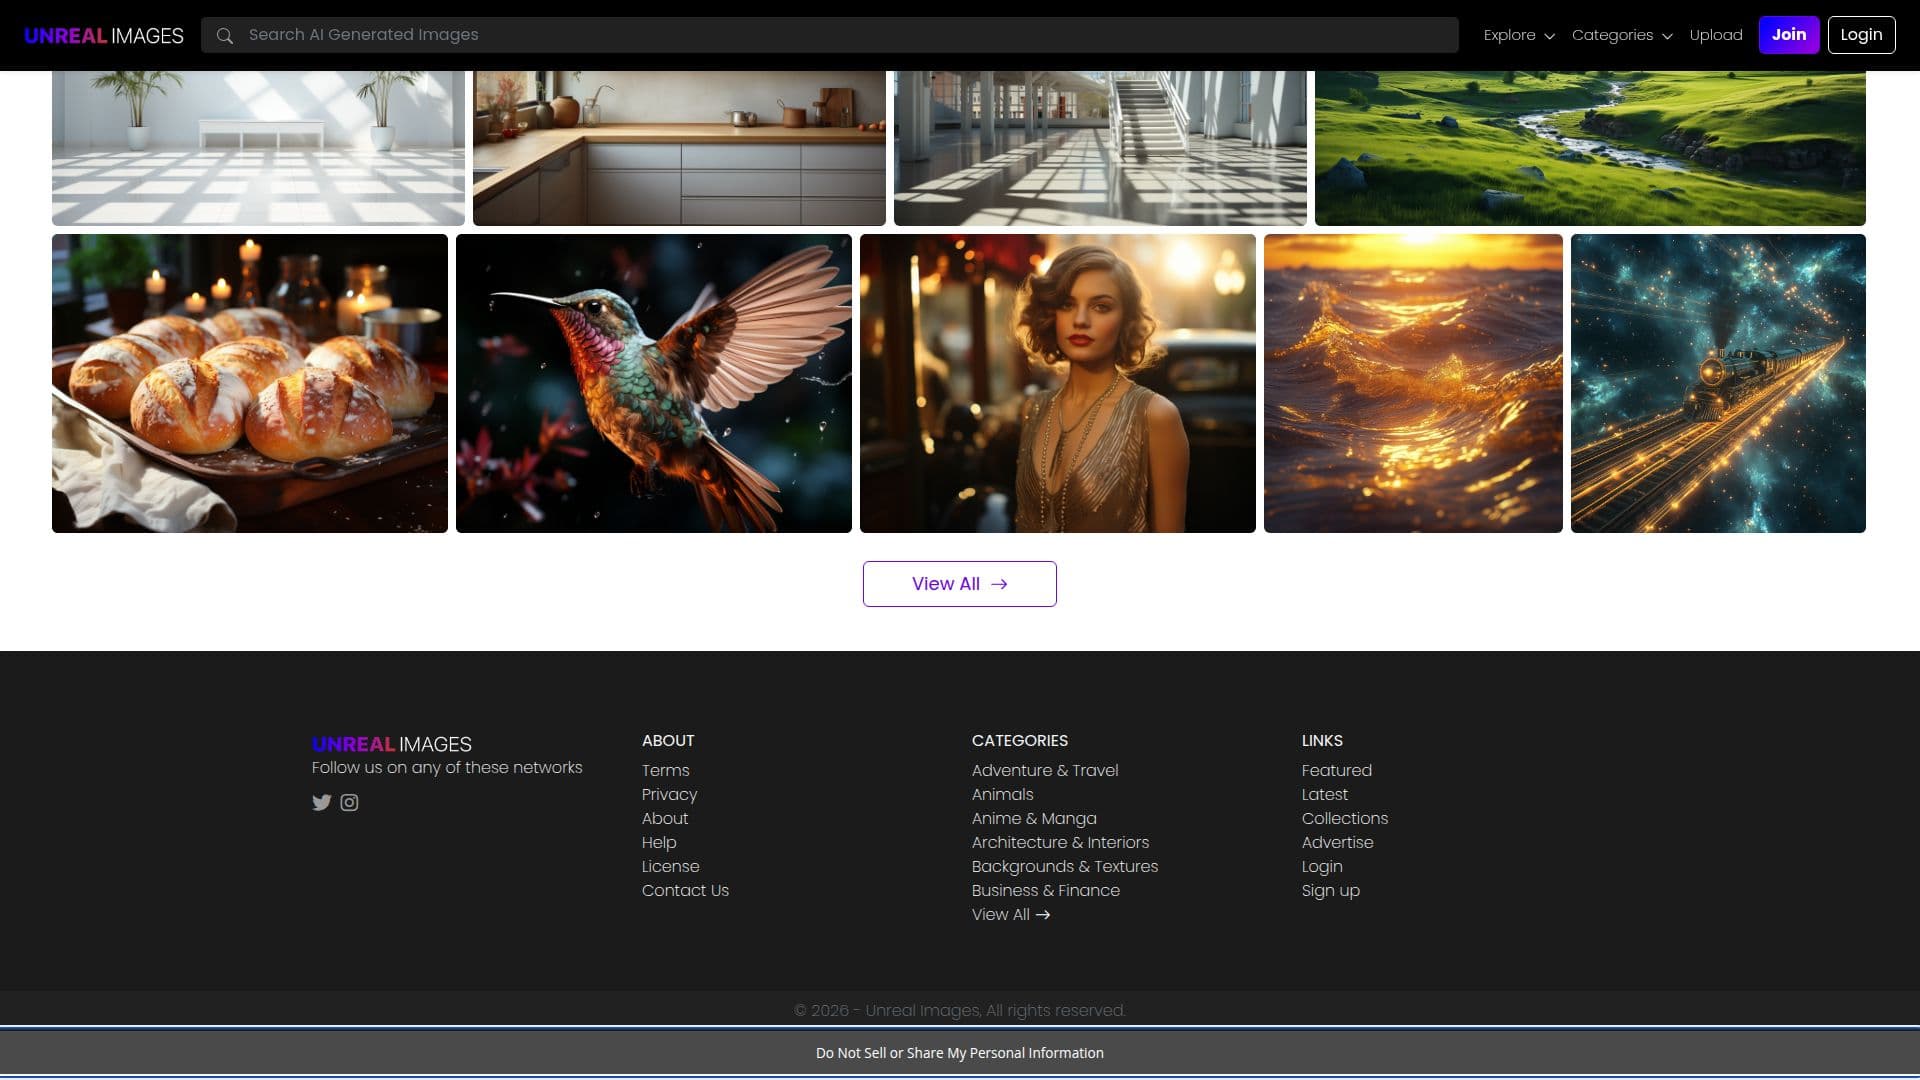
Task: Open the Collections footer link
Action: (1344, 818)
